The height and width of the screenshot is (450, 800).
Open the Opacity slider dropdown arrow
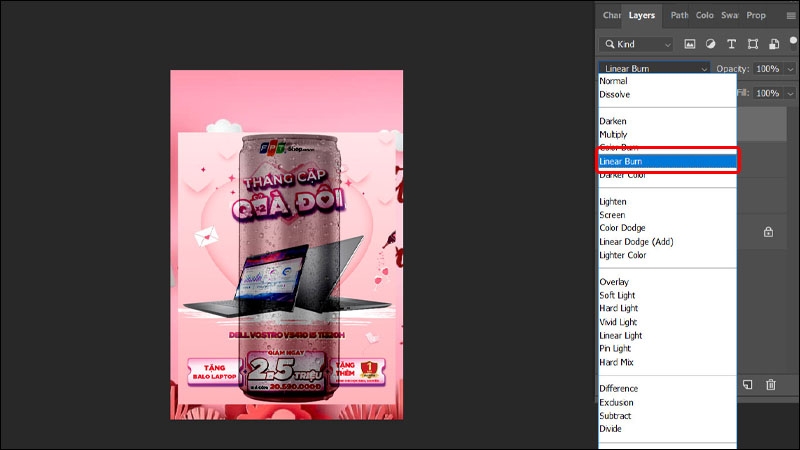[x=790, y=68]
